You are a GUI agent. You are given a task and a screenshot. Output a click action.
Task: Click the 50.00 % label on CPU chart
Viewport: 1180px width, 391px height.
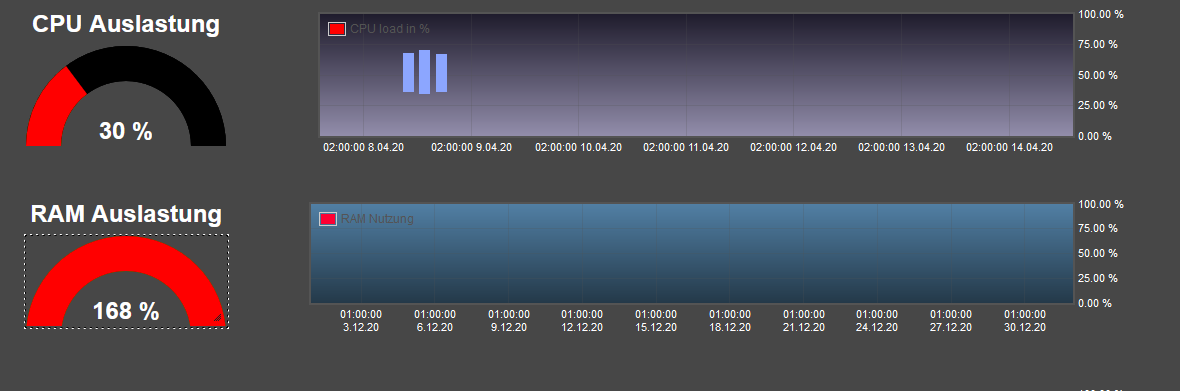point(1098,75)
